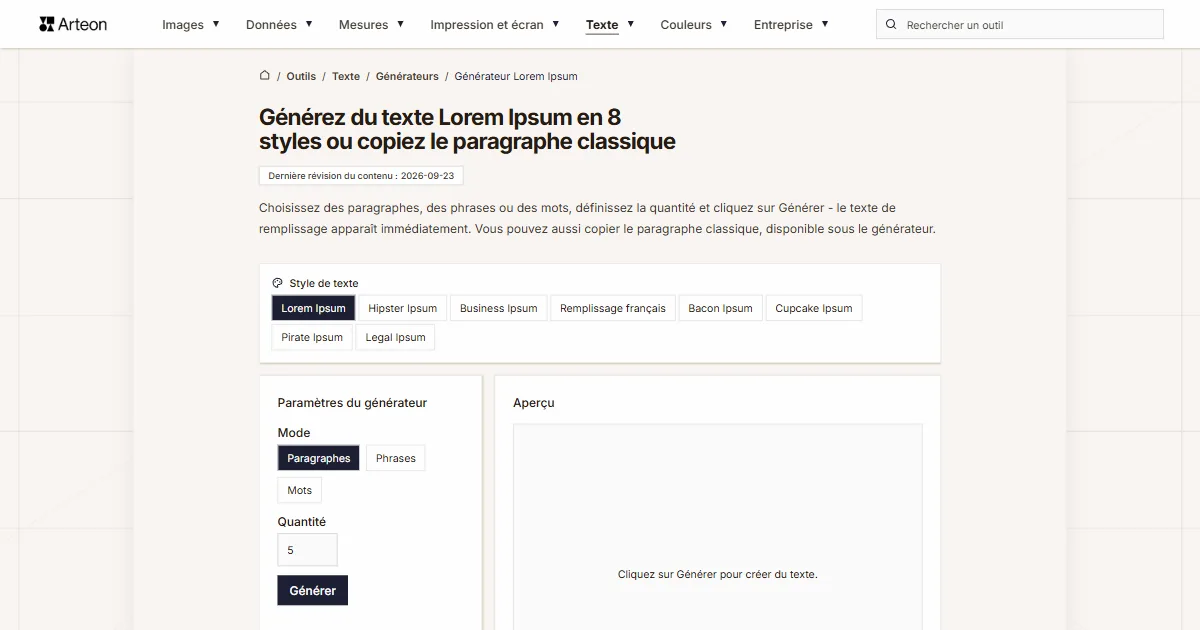Choose Mots mode
This screenshot has height=630, width=1200.
[x=300, y=490]
